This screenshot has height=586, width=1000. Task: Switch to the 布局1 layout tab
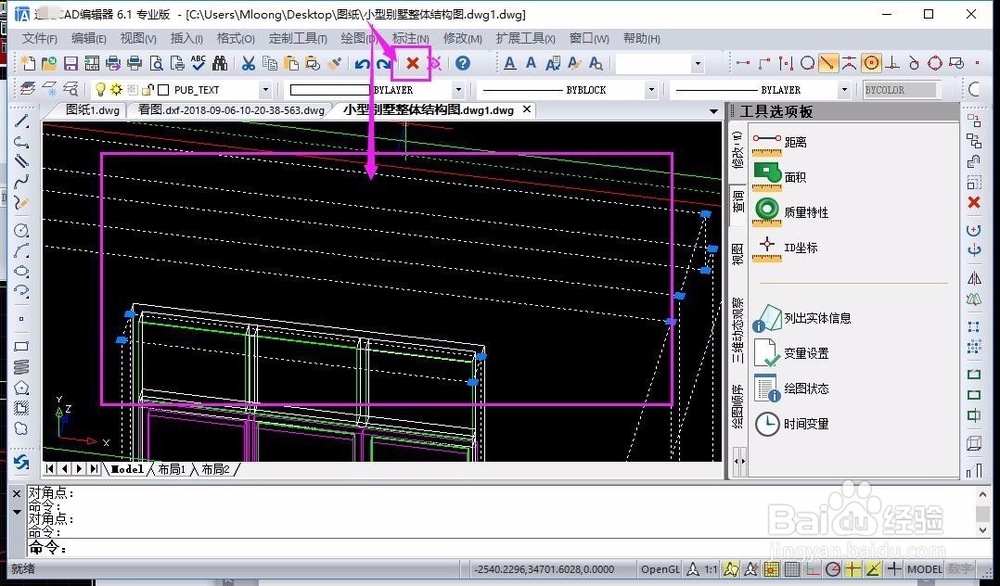tap(172, 469)
